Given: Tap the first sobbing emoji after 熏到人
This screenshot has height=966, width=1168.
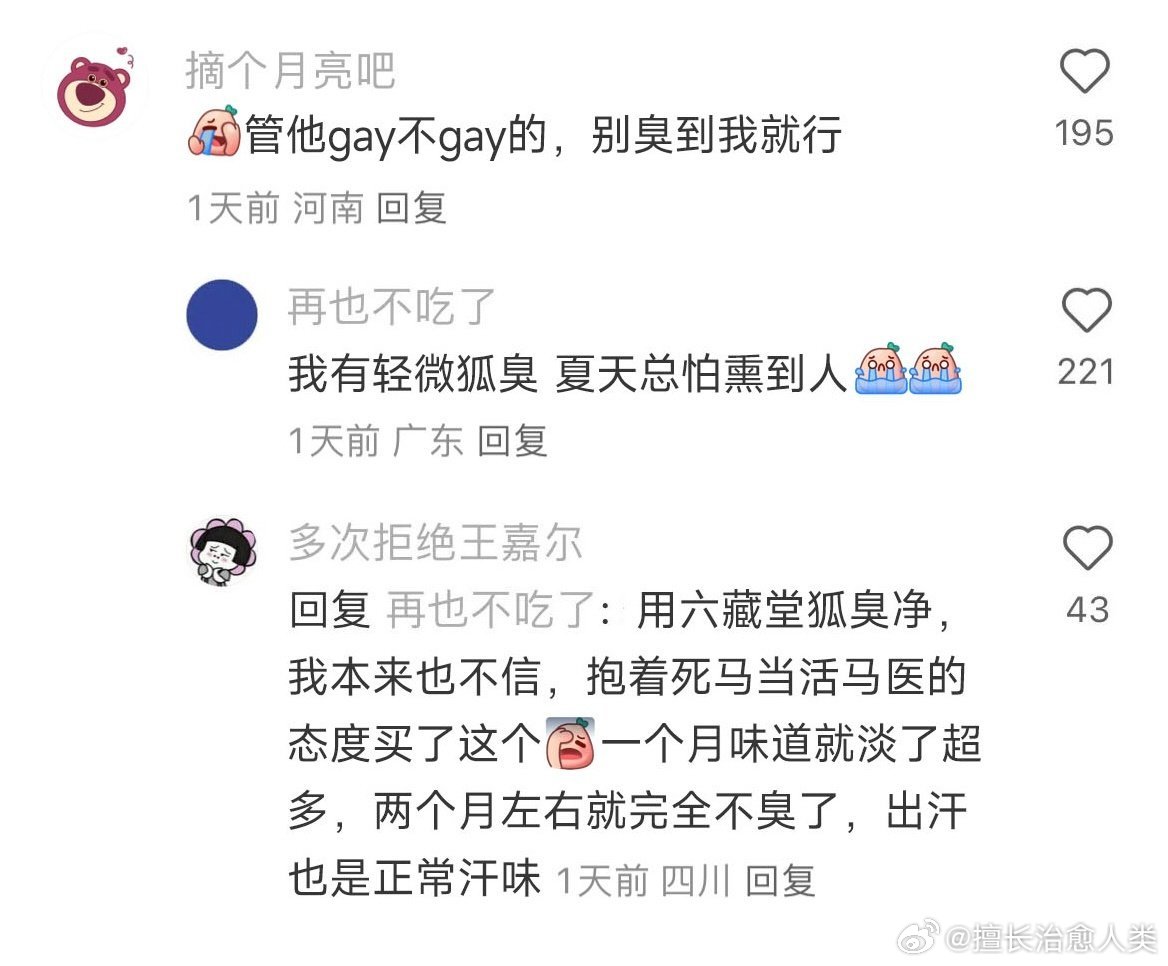Looking at the screenshot, I should (x=881, y=369).
